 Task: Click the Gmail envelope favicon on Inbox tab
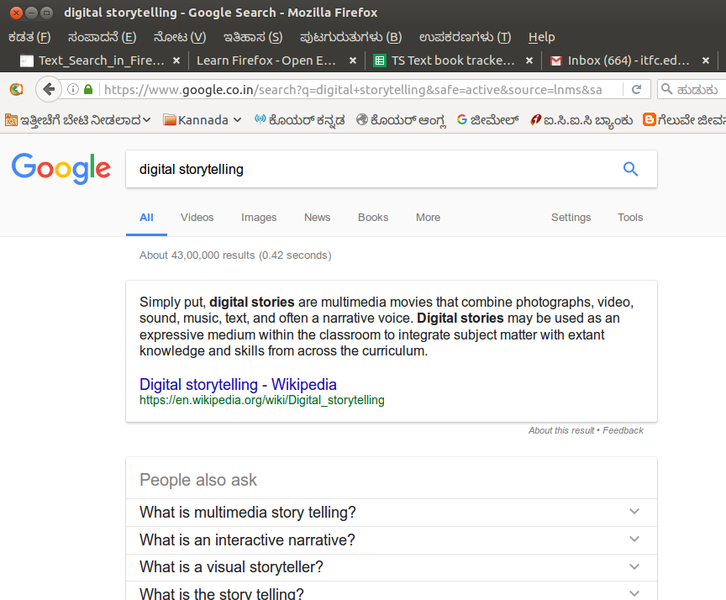point(556,61)
